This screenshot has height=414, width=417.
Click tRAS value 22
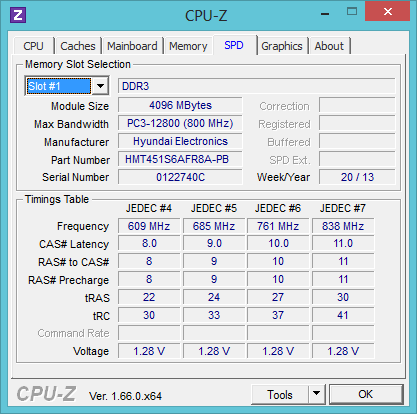[x=149, y=297]
